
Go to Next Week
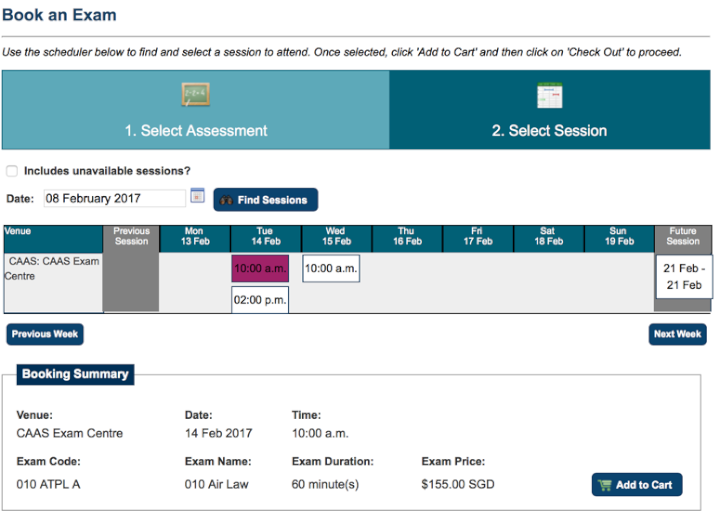(677, 334)
